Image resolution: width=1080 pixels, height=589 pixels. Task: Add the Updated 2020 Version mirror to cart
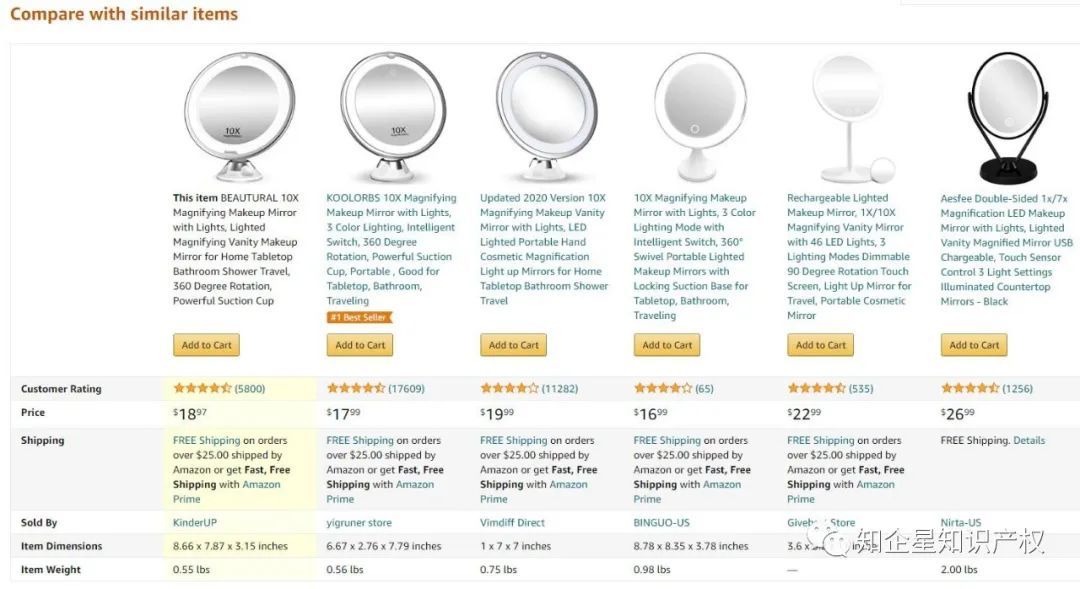(x=514, y=345)
